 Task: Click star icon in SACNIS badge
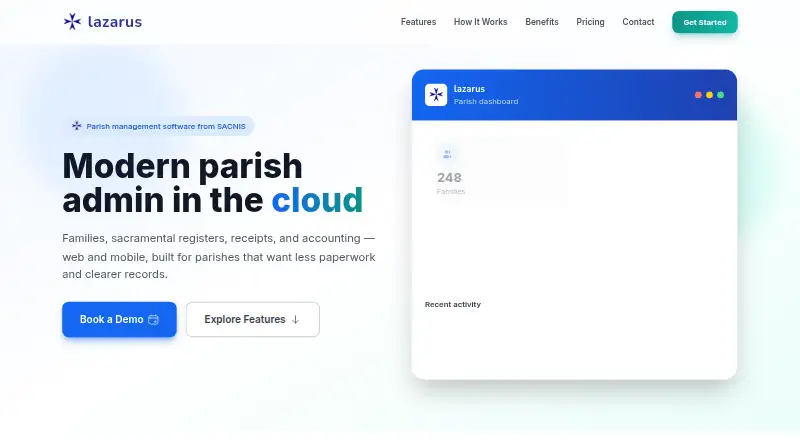pos(77,126)
